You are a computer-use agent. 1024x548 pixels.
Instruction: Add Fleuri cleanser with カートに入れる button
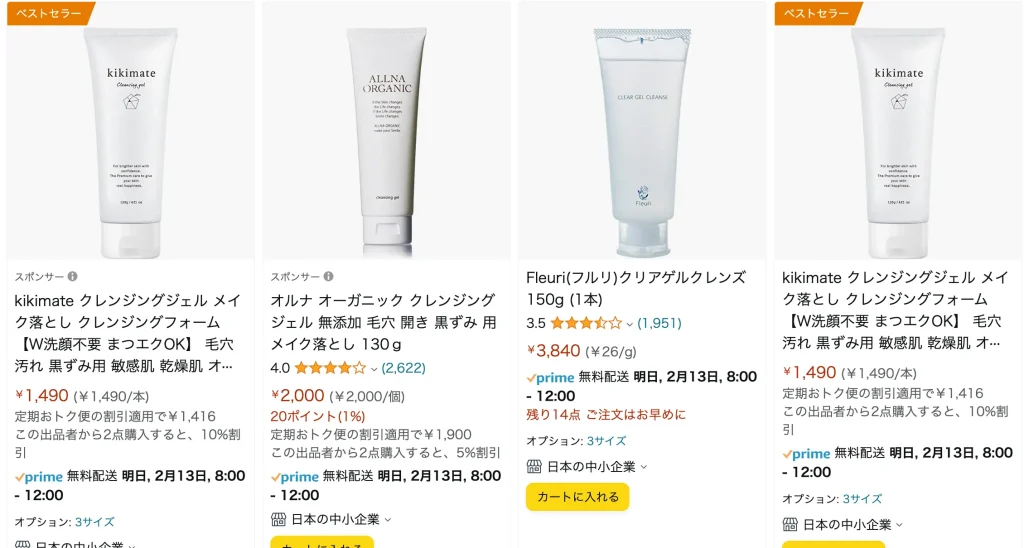point(577,496)
